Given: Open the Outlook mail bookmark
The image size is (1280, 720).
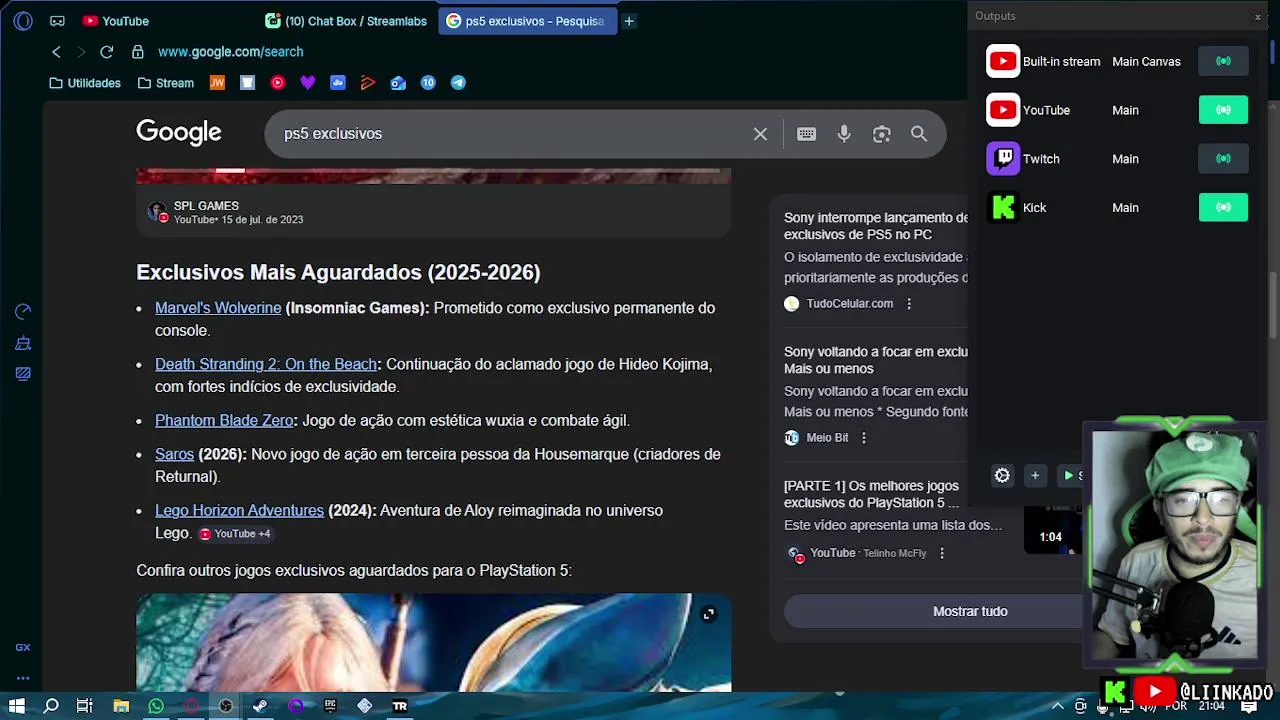Looking at the screenshot, I should 398,83.
